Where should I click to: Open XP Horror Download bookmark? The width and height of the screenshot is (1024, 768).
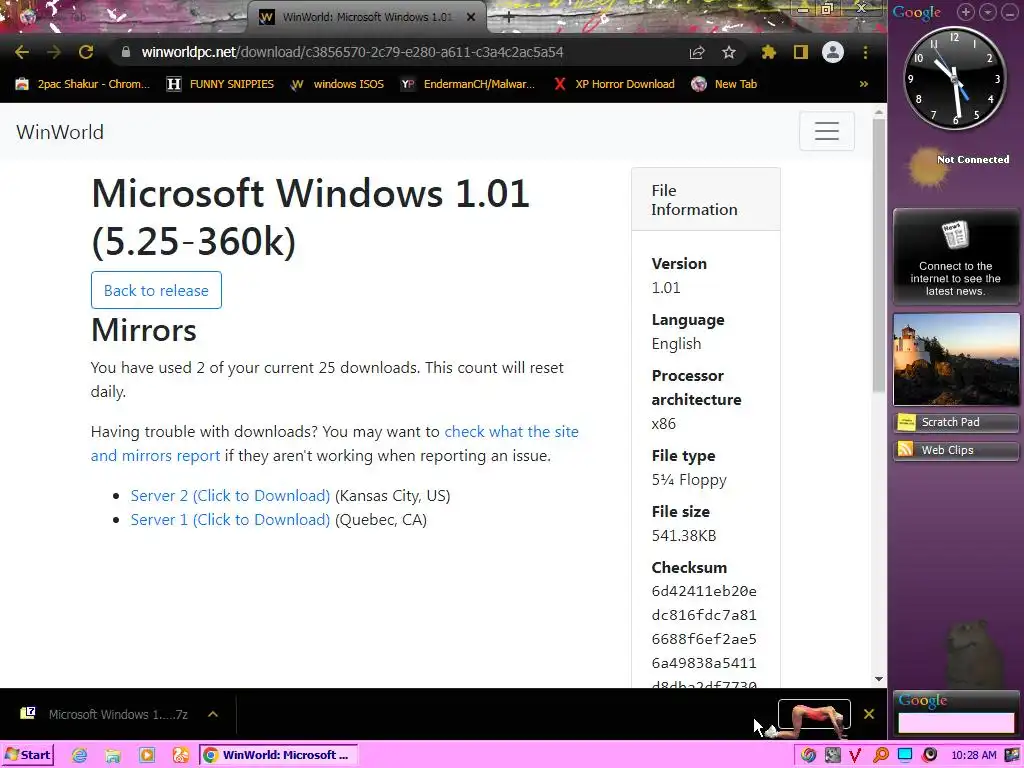(614, 84)
